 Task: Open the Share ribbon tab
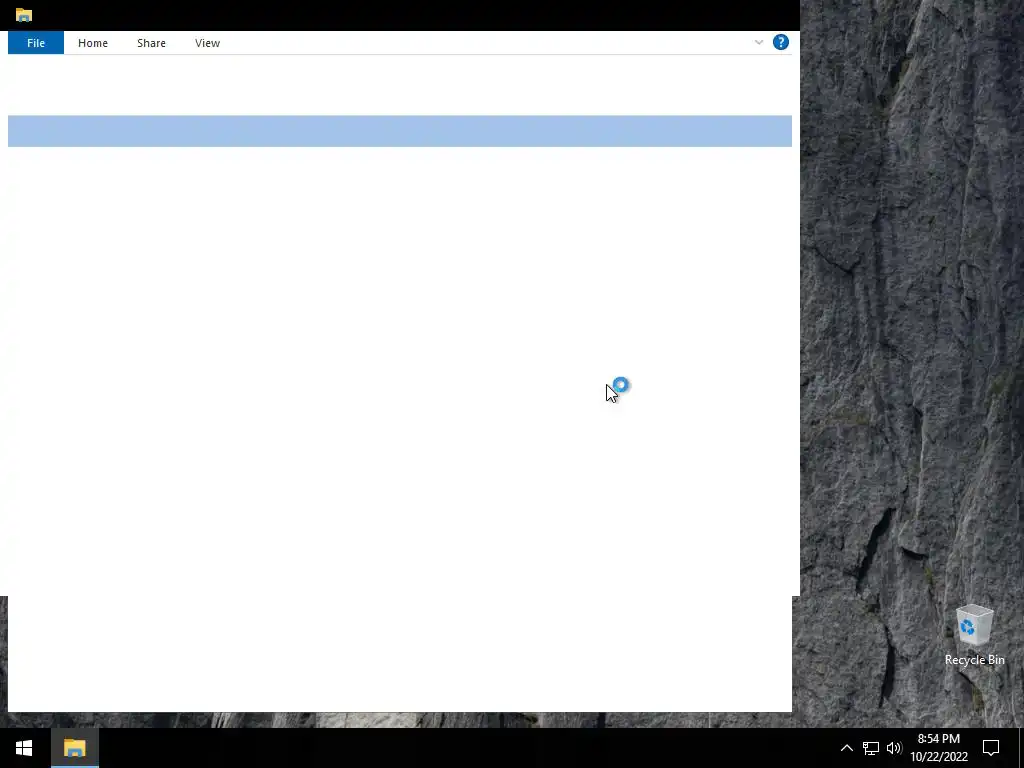pyautogui.click(x=151, y=43)
